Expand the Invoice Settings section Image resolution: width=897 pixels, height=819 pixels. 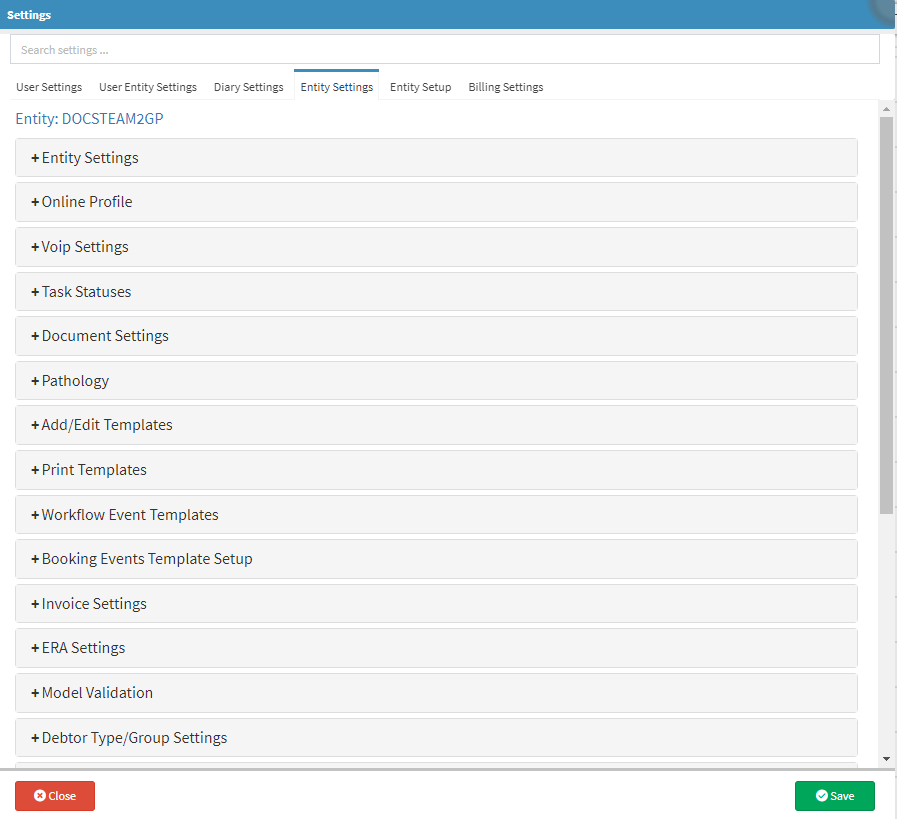[436, 604]
